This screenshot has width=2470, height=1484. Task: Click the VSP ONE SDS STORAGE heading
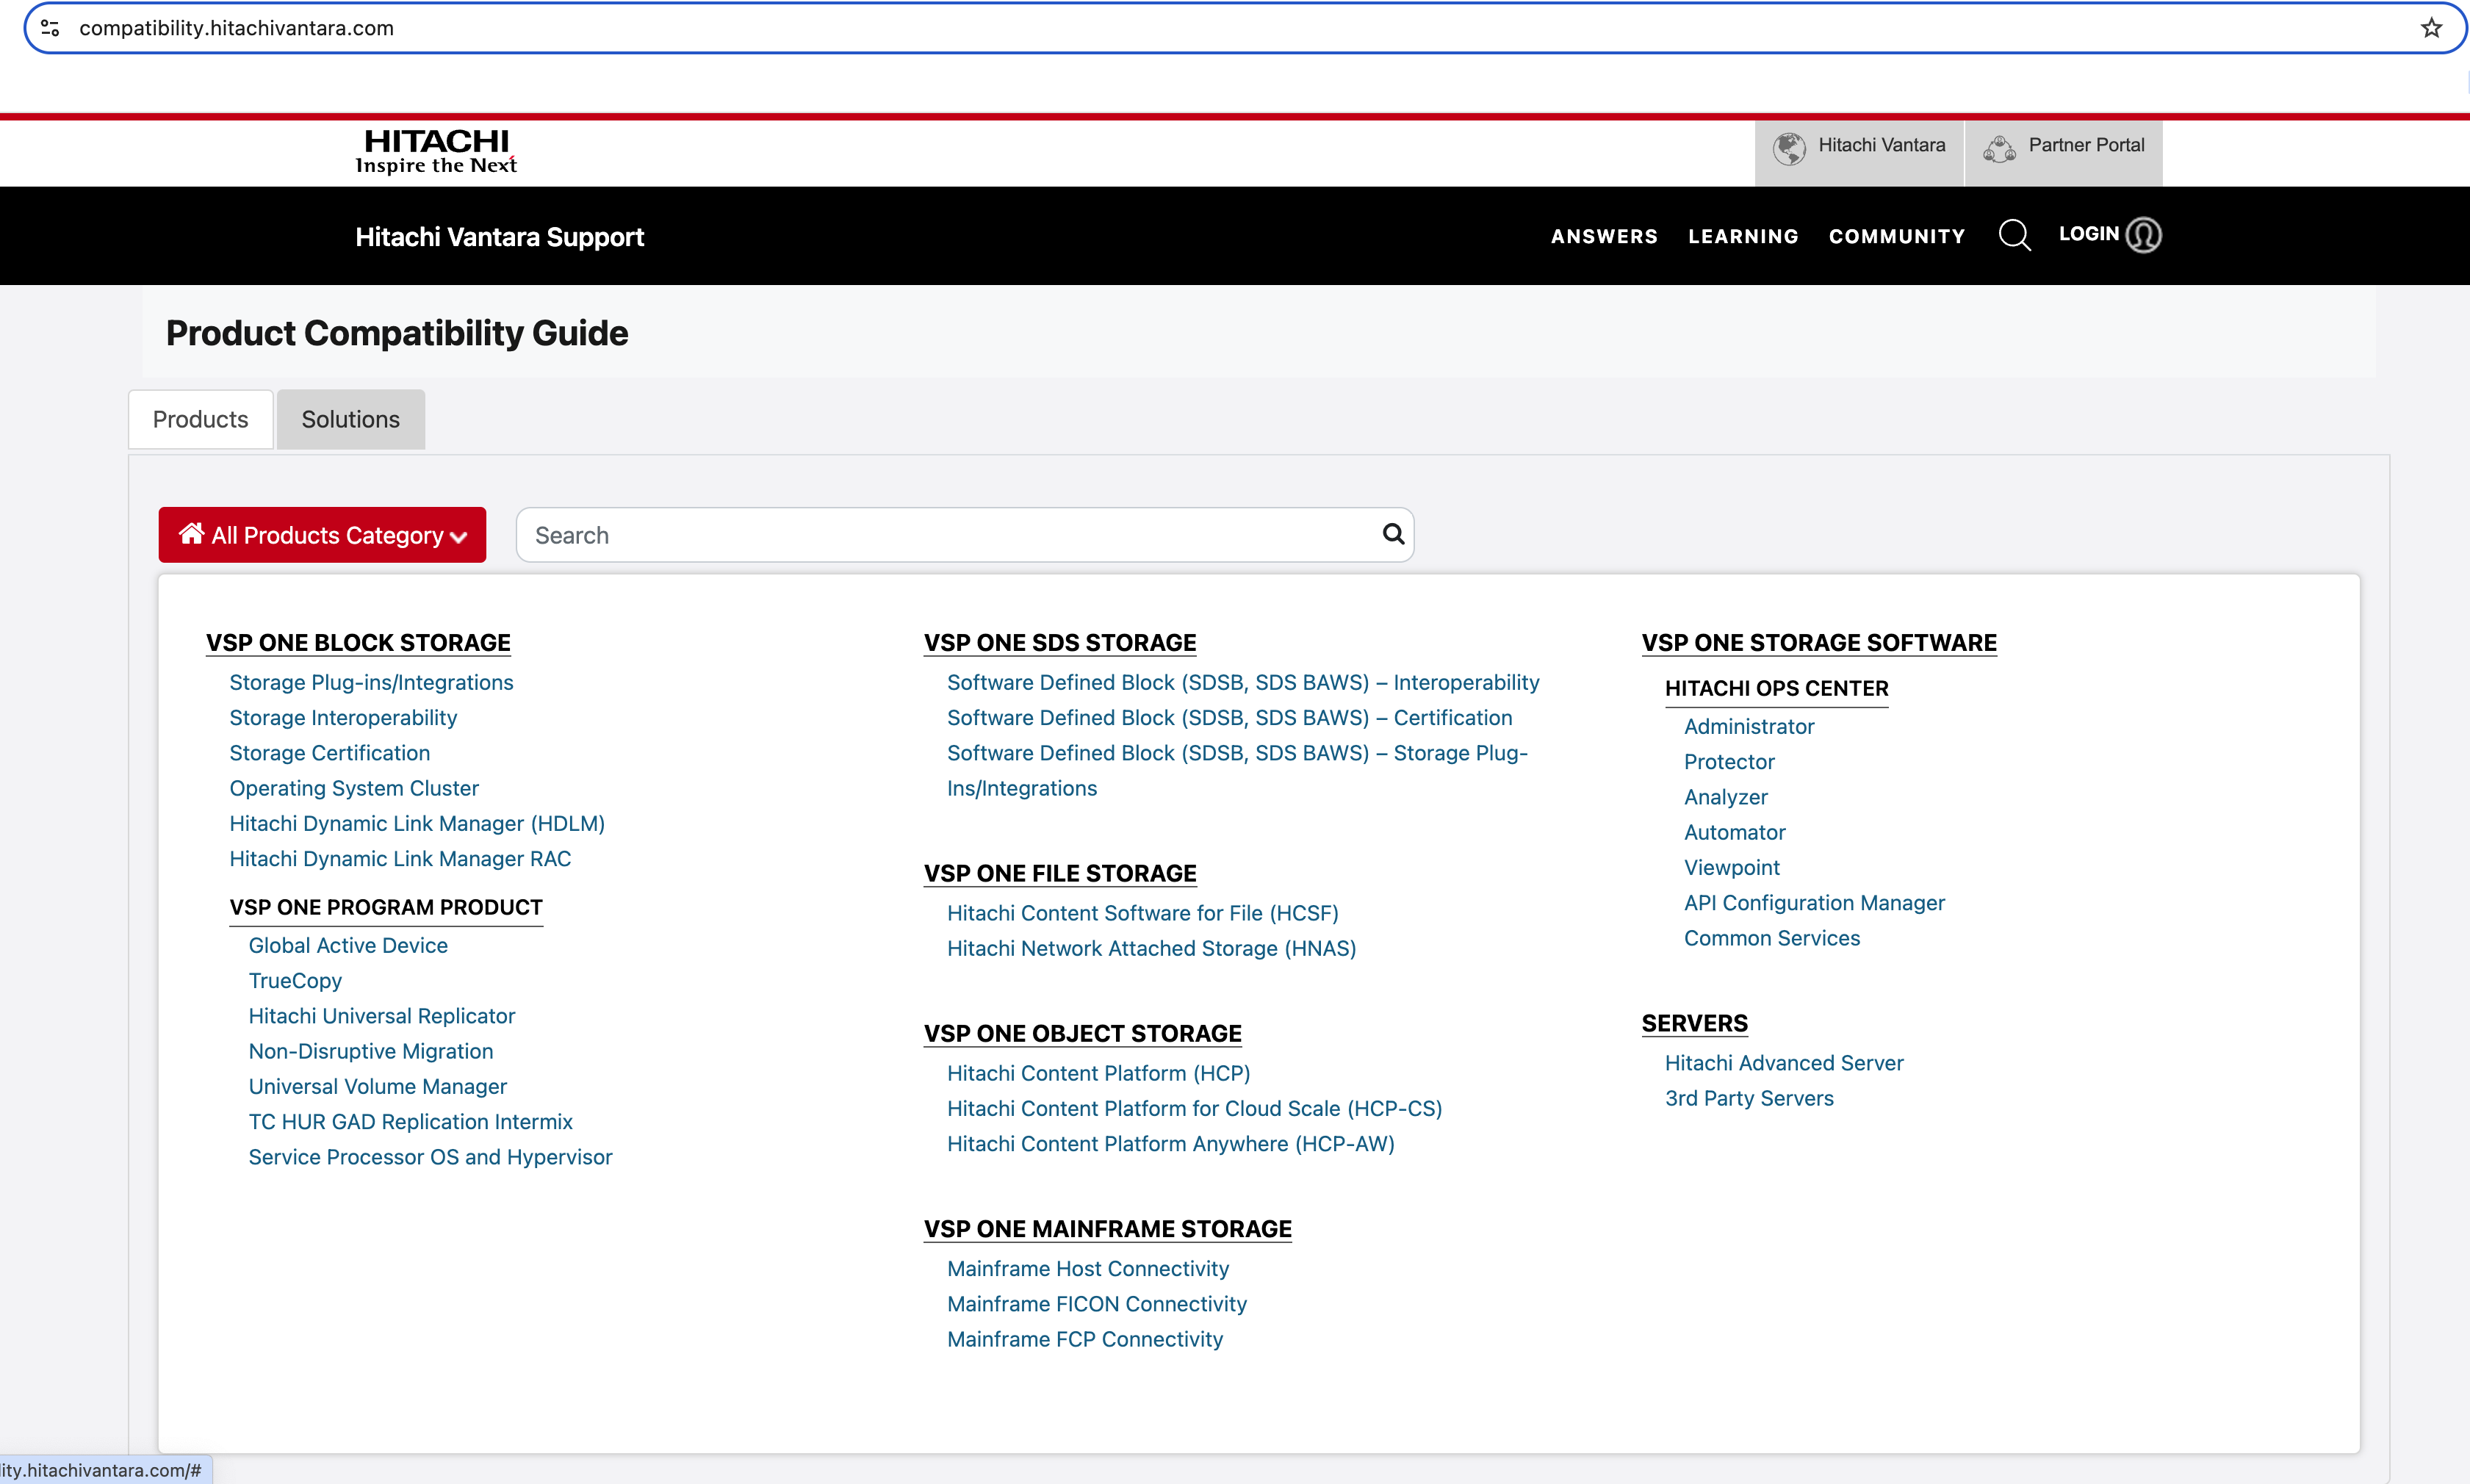[x=1059, y=643]
